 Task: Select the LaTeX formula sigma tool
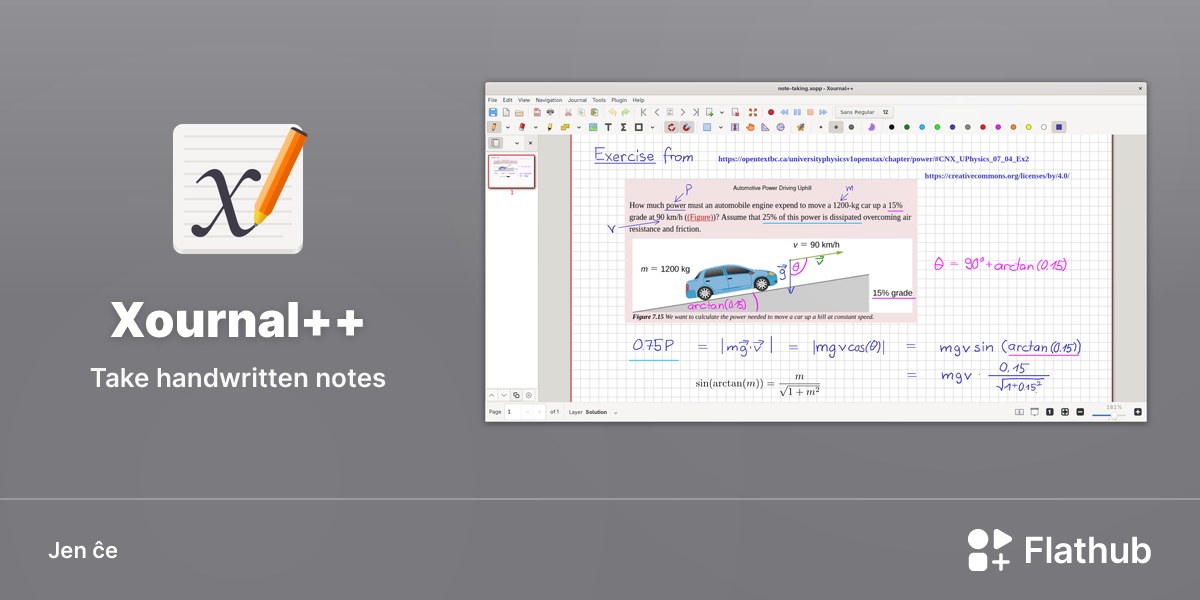click(x=623, y=127)
